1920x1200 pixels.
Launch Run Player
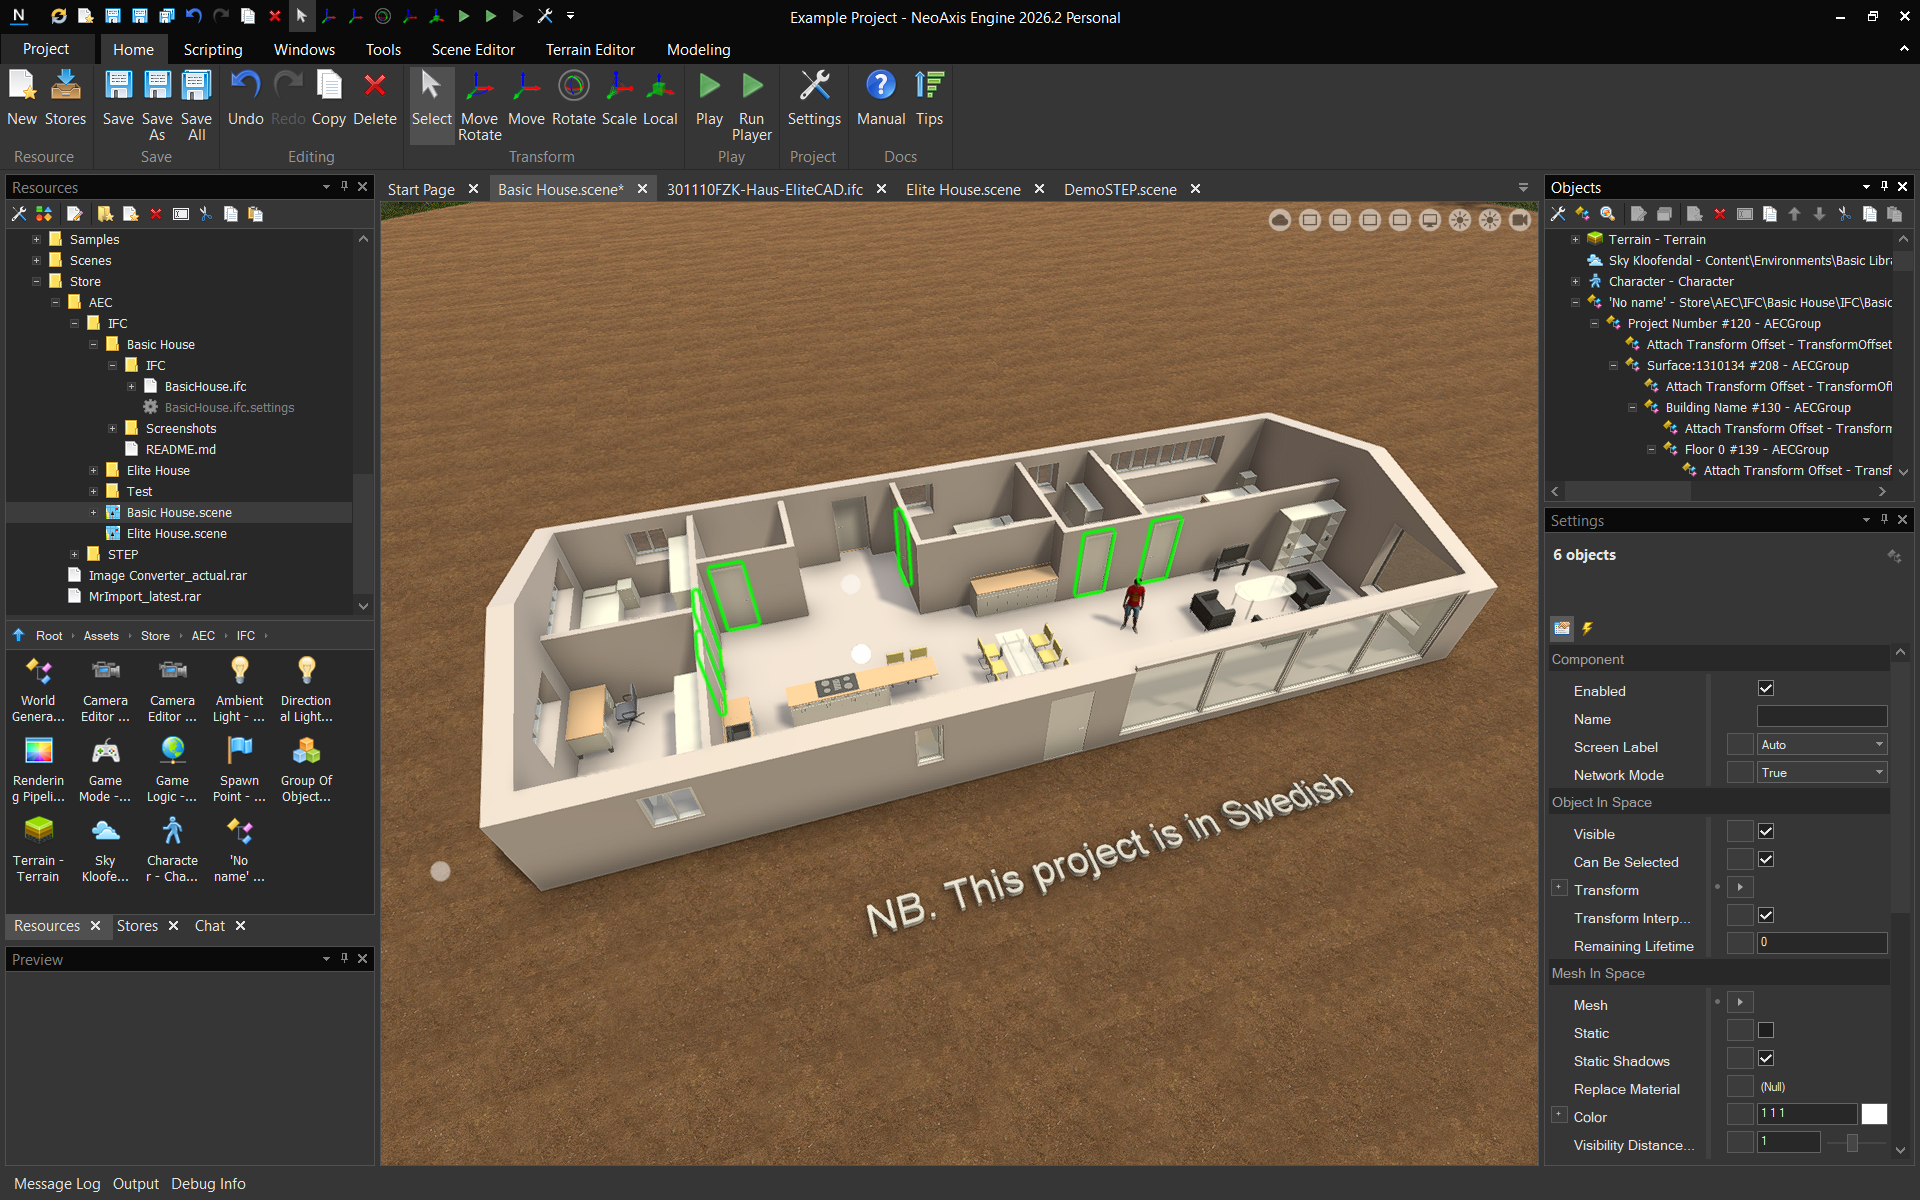[x=751, y=105]
